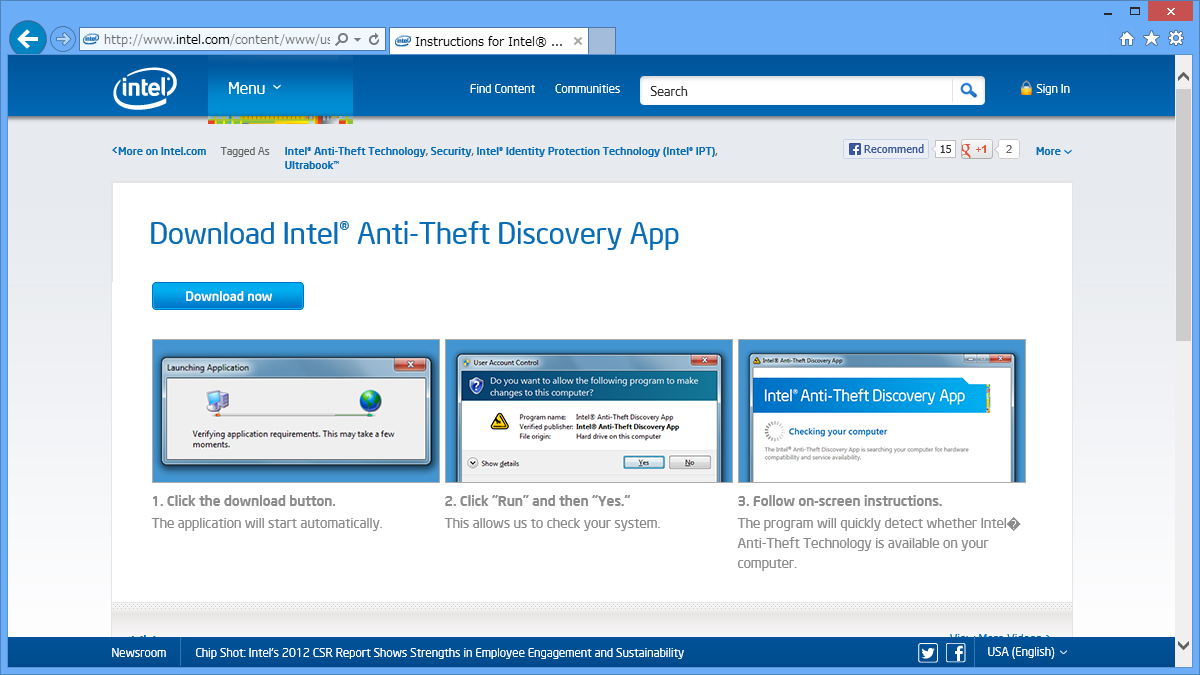1200x675 pixels.
Task: Open the browser Tools gear icon
Action: (x=1176, y=39)
